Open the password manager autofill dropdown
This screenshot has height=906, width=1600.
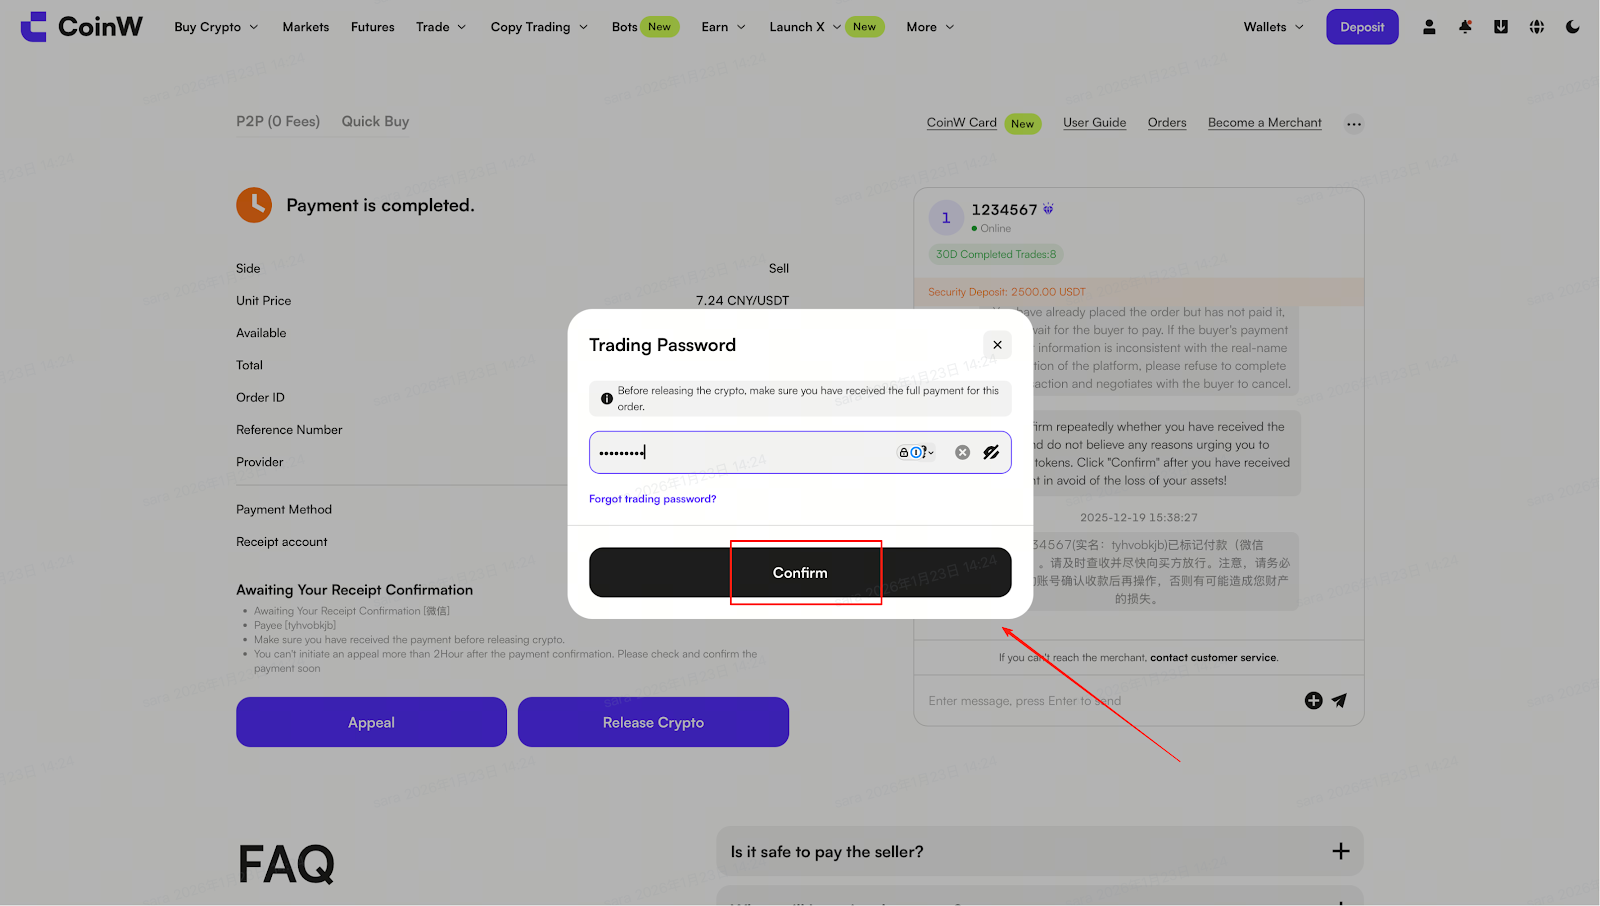click(x=916, y=452)
